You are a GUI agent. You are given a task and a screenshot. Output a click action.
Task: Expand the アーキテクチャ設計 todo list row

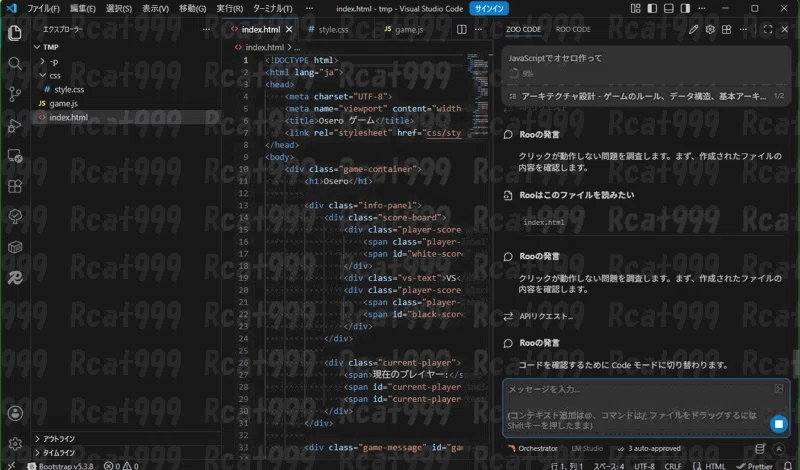pos(646,96)
